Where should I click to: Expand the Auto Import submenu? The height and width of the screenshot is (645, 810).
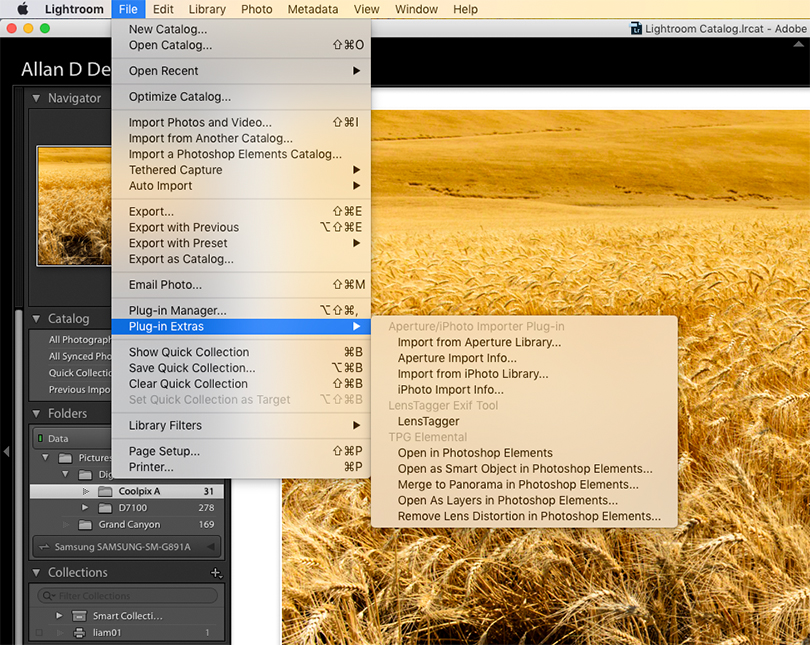click(x=241, y=186)
